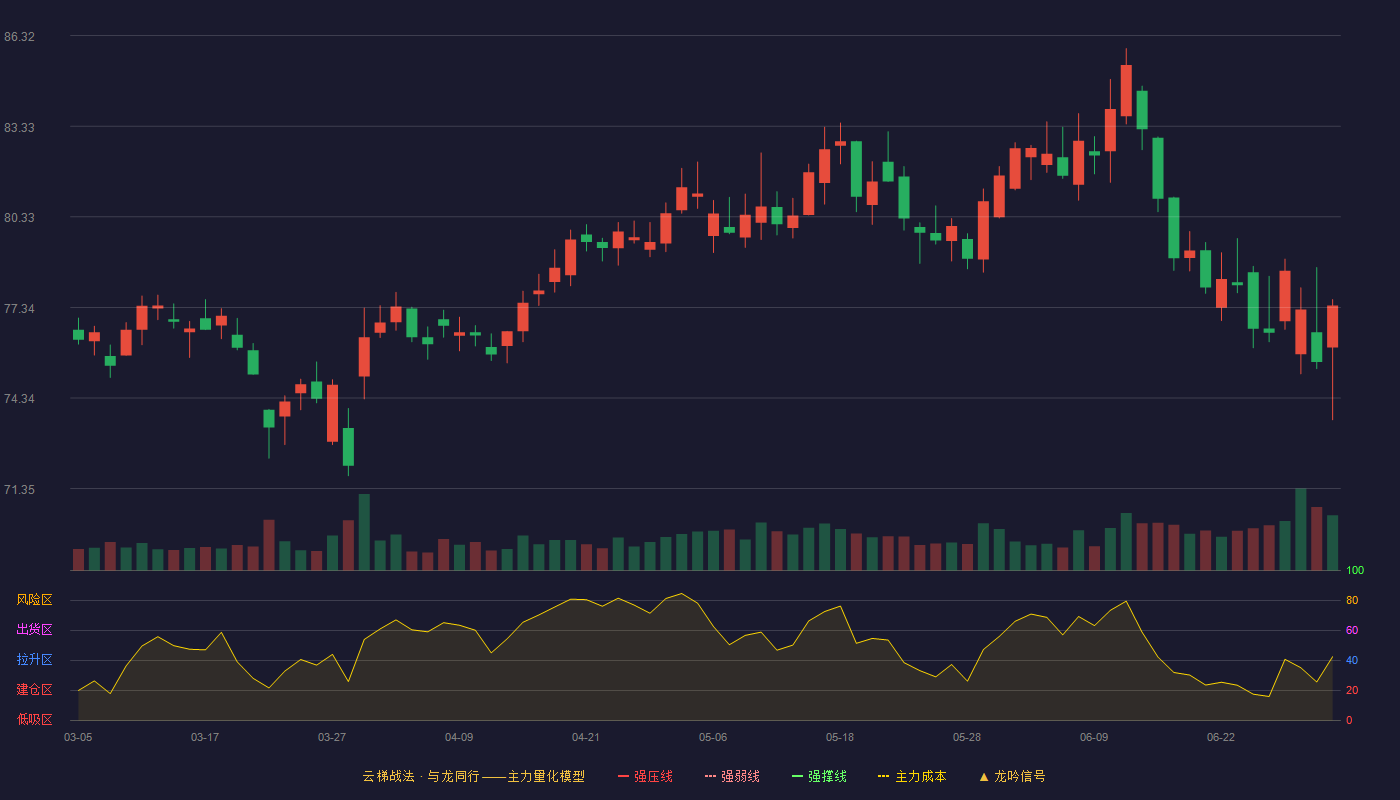Click the 06-09 date label
1400x800 pixels.
(x=1094, y=737)
